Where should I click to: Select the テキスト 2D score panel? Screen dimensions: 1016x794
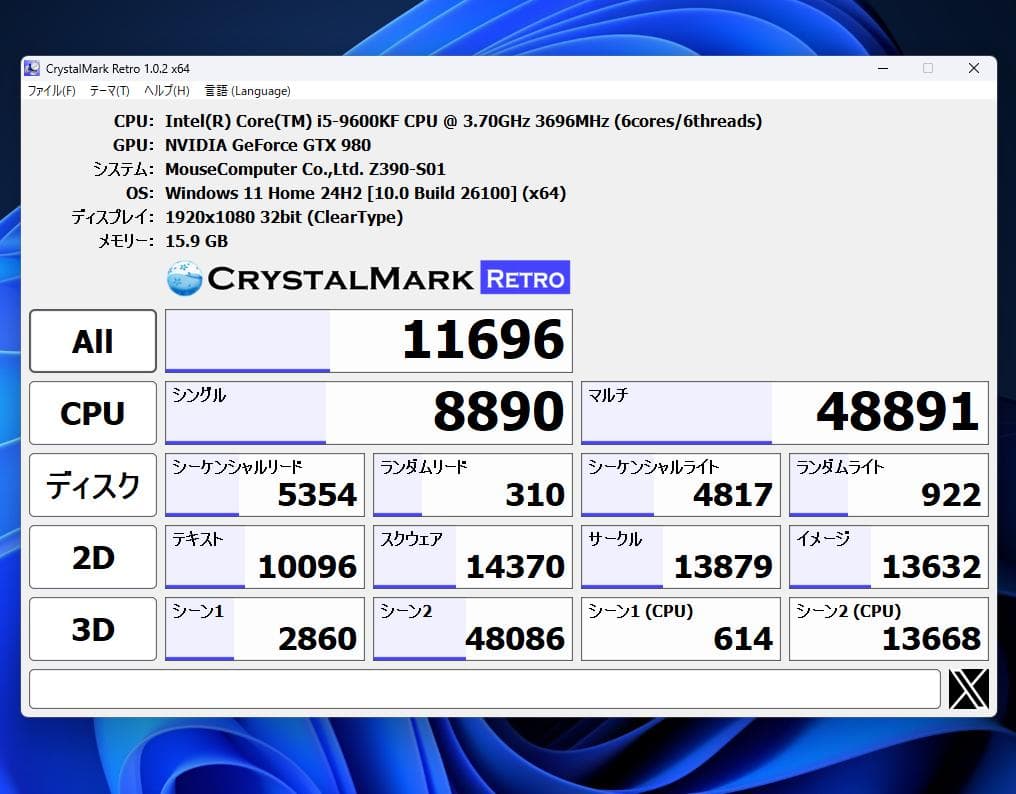[264, 557]
